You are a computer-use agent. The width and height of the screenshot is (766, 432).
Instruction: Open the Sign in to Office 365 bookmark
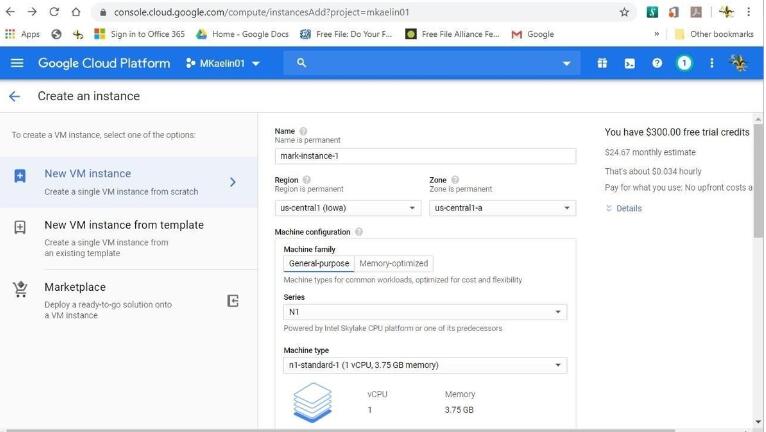coord(140,34)
